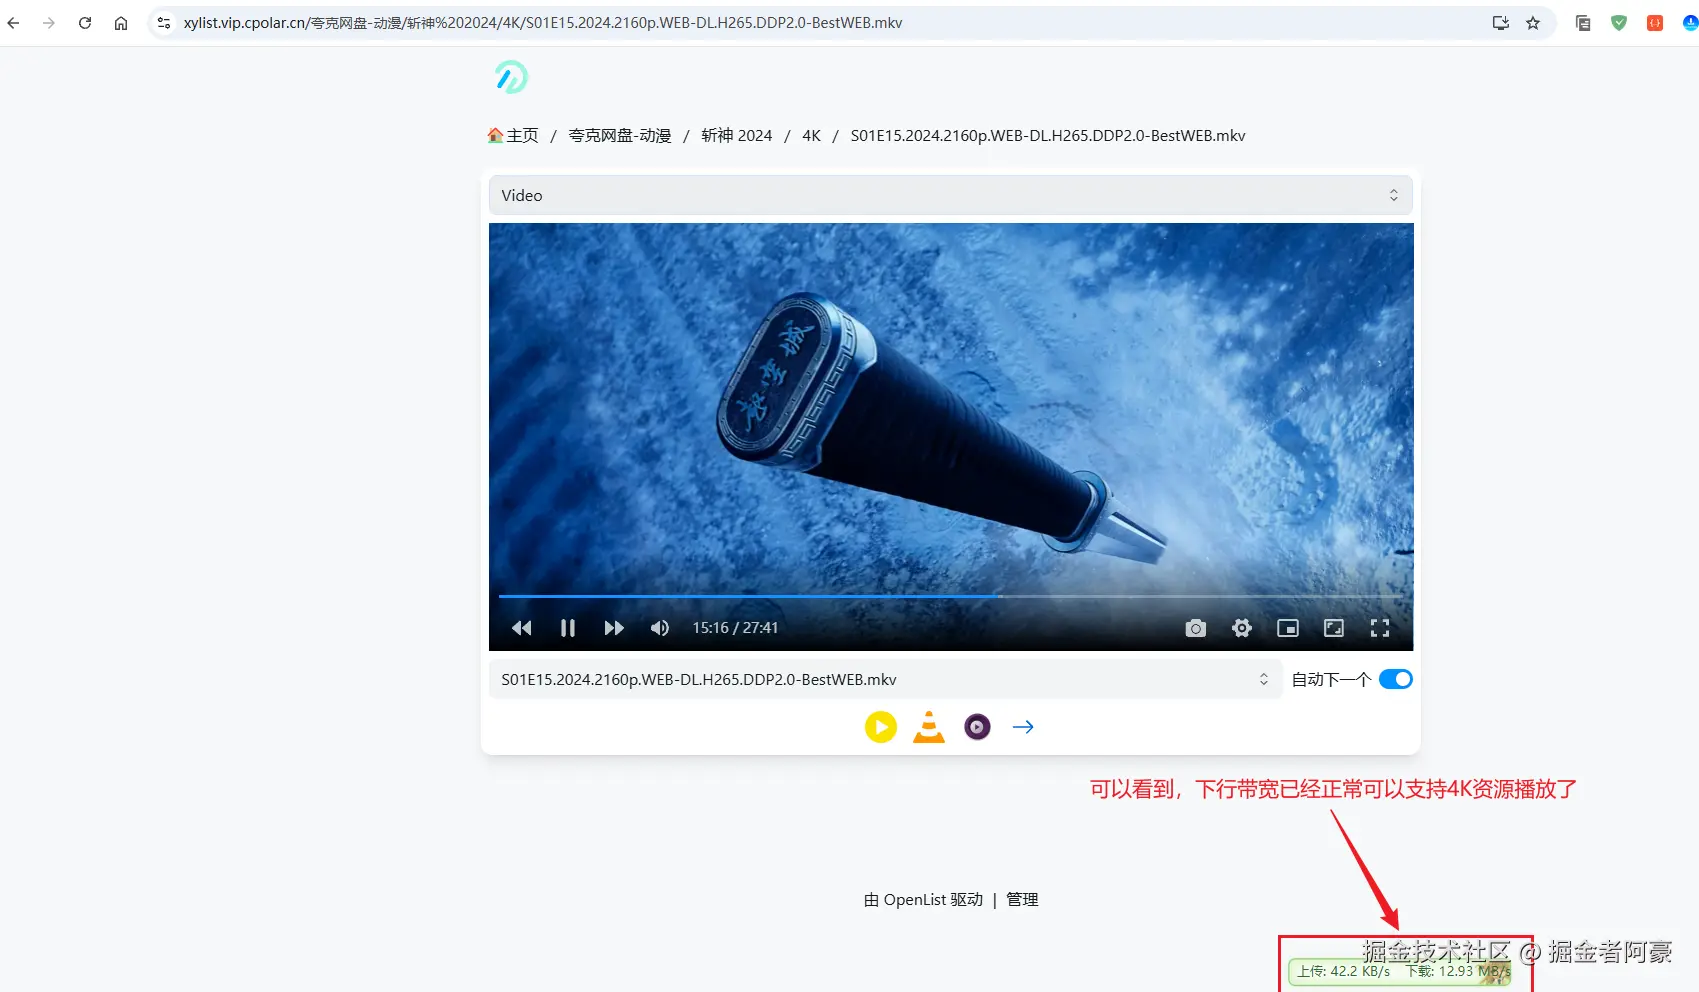Open the video in VLC player

click(x=929, y=727)
